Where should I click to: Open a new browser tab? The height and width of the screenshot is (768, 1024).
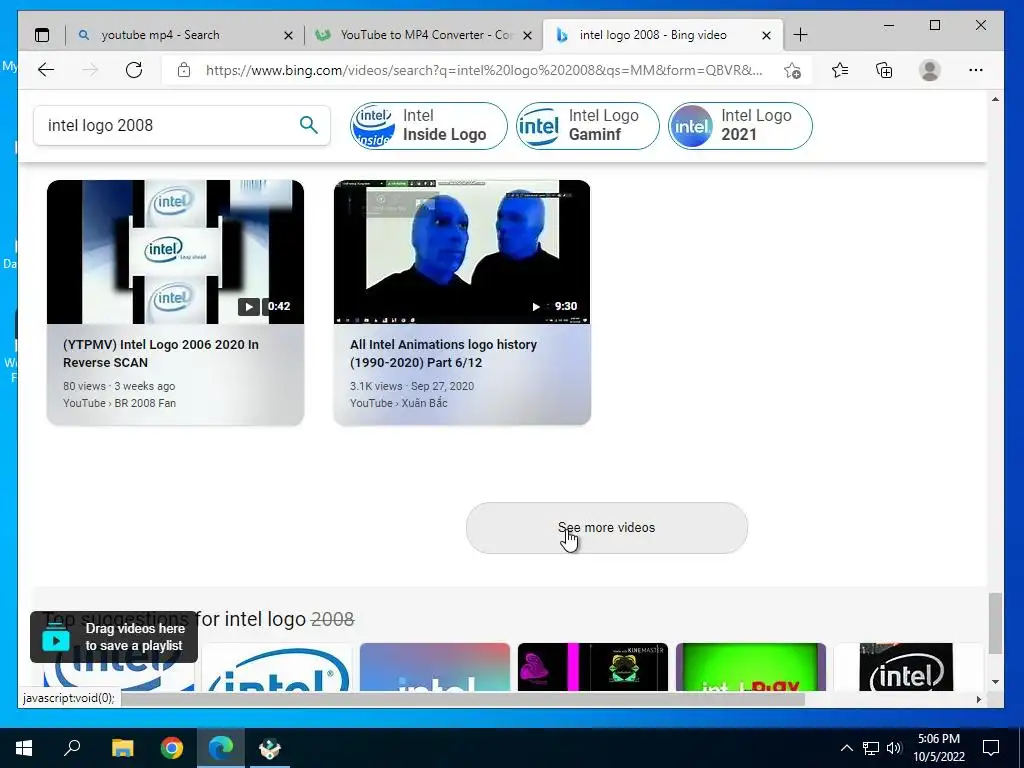(x=800, y=35)
